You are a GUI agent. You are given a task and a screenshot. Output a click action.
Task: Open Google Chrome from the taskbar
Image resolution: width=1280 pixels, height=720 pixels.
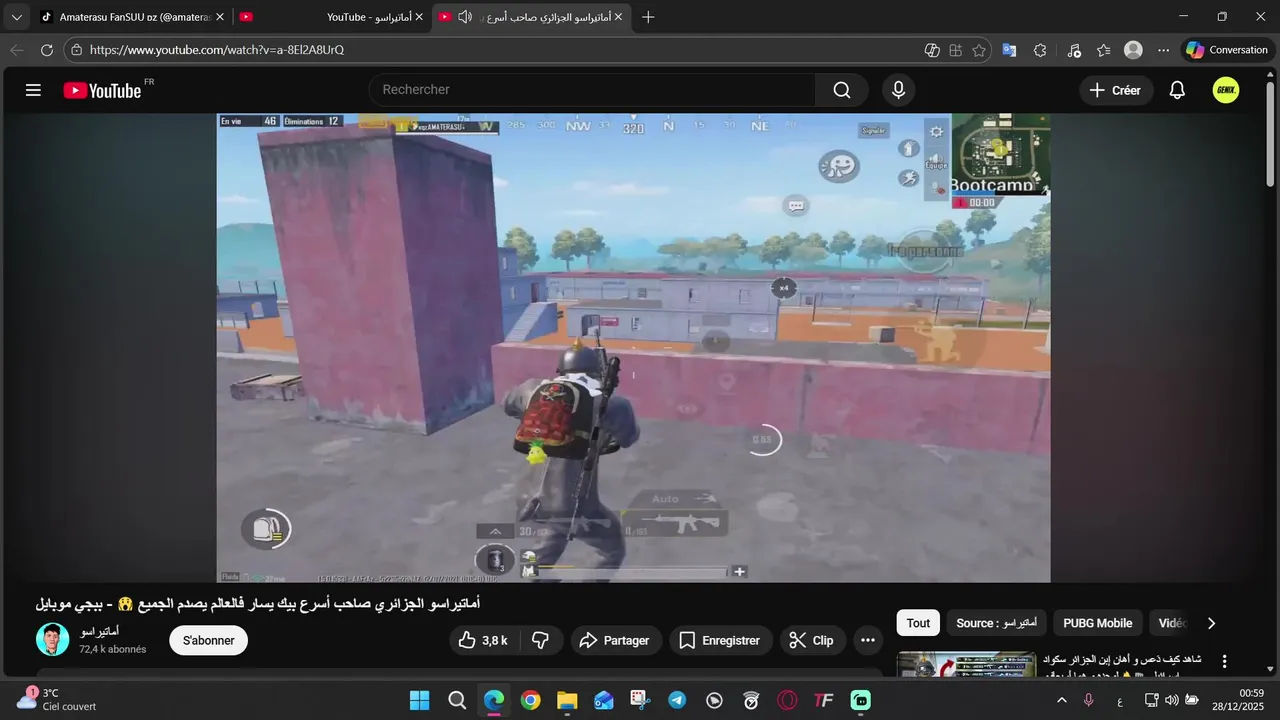pos(531,701)
